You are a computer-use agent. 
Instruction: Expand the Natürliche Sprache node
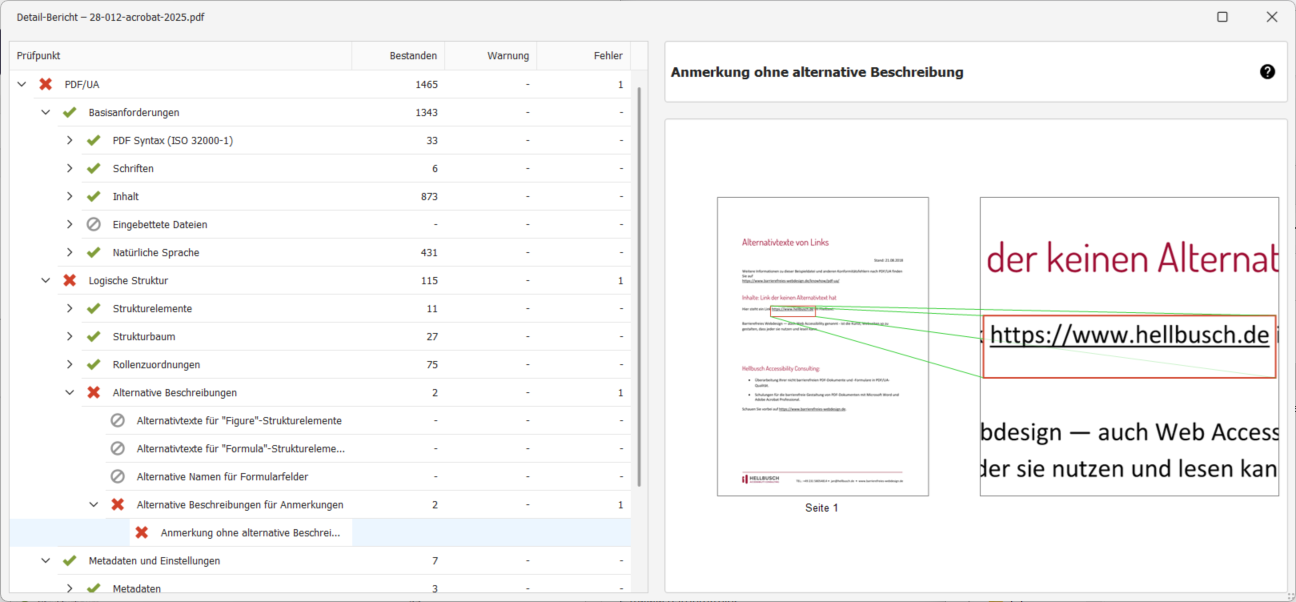tap(69, 252)
